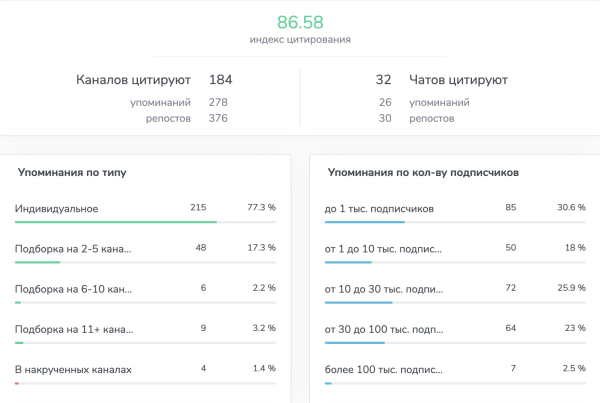Click the 'Упоминания по типу' panel heading

(x=72, y=173)
